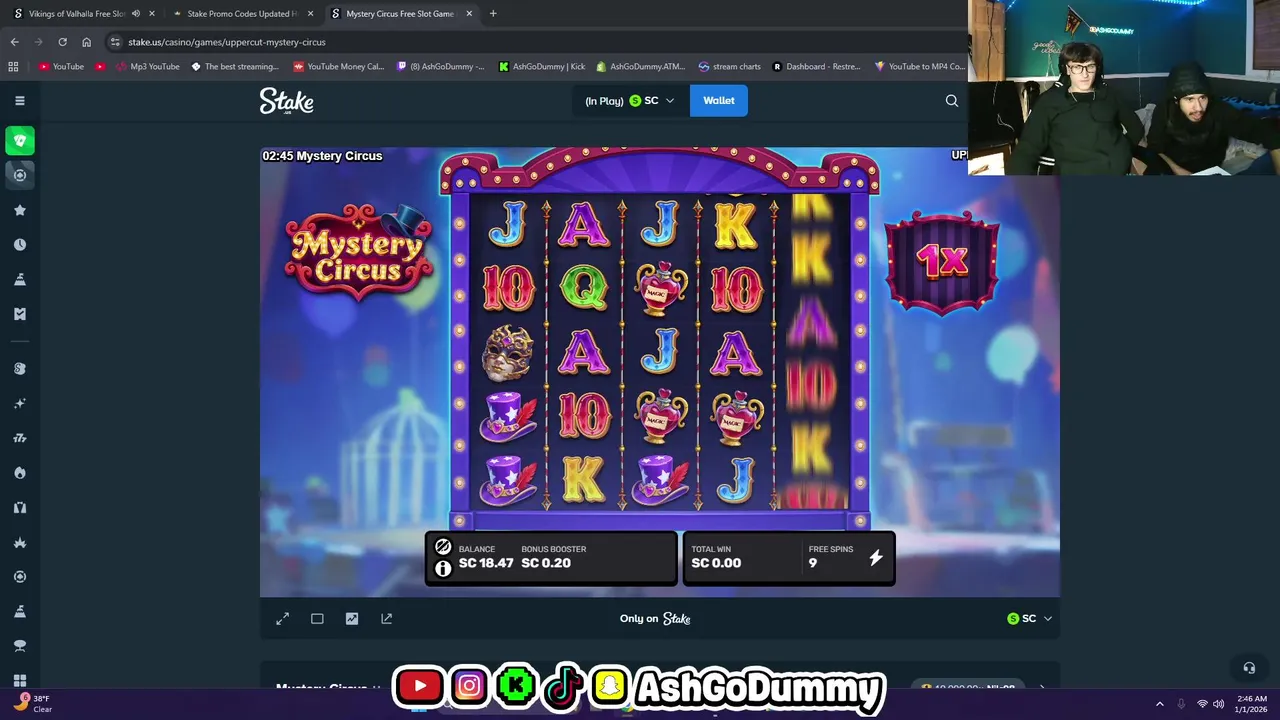Open the Sports section icon in sidebar

click(x=19, y=175)
